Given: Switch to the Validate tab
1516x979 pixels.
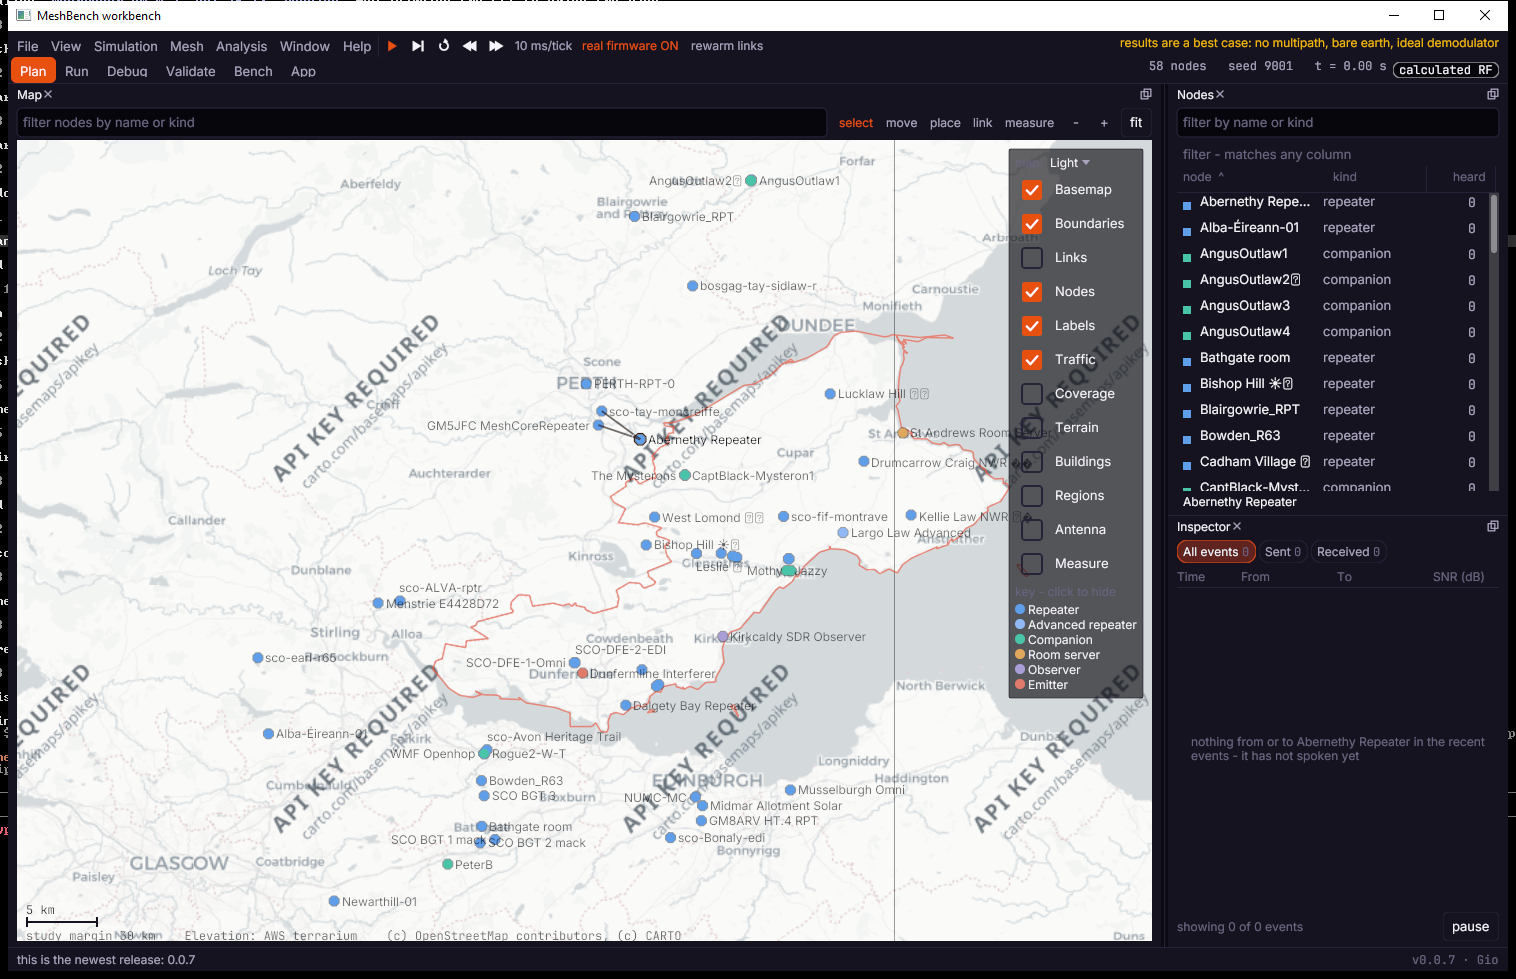Looking at the screenshot, I should [191, 71].
